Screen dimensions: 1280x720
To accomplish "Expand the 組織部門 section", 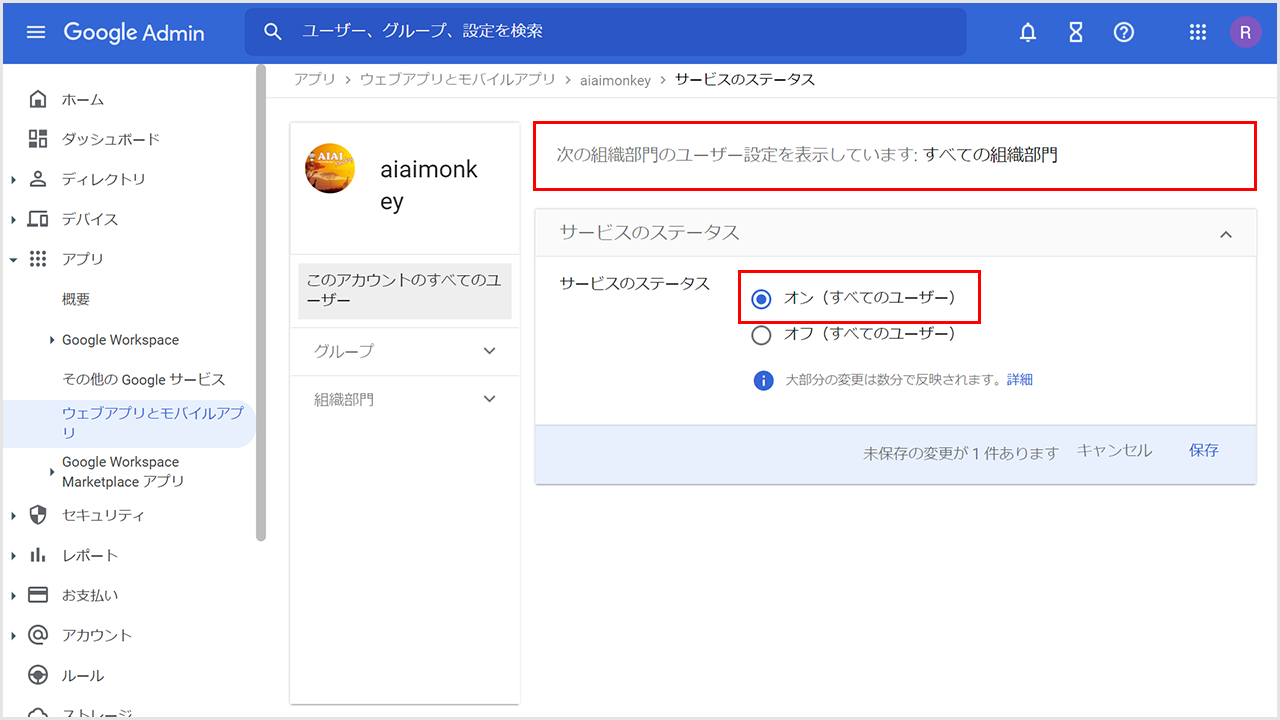I will click(489, 399).
